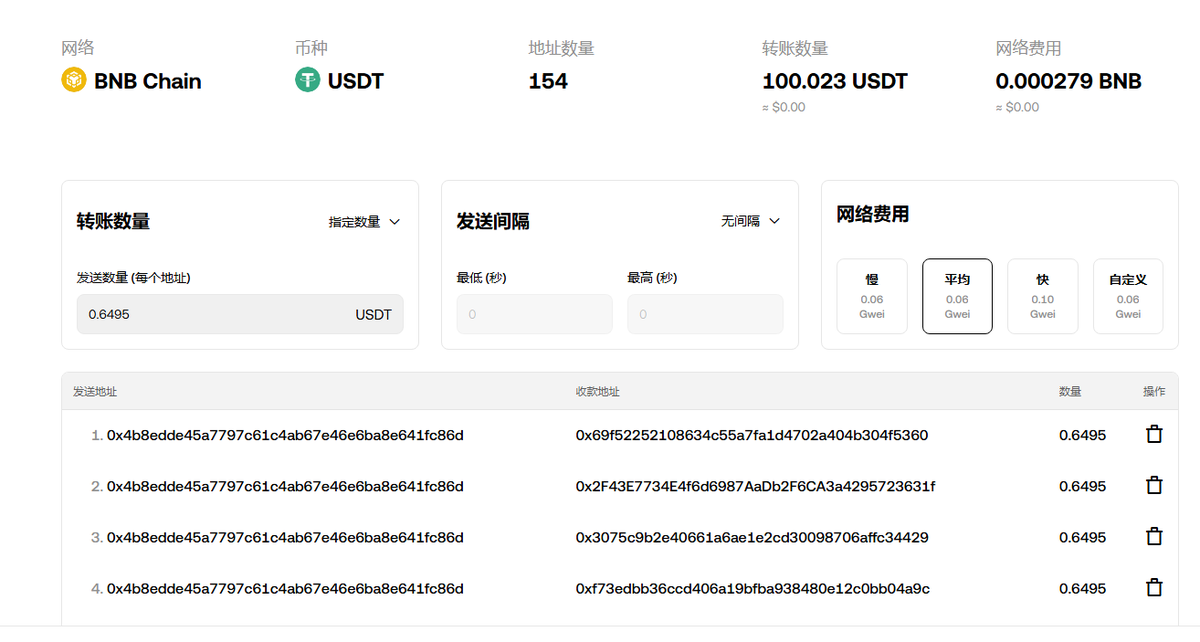
Task: Delete row 3 with the trash icon
Action: pyautogui.click(x=1154, y=537)
